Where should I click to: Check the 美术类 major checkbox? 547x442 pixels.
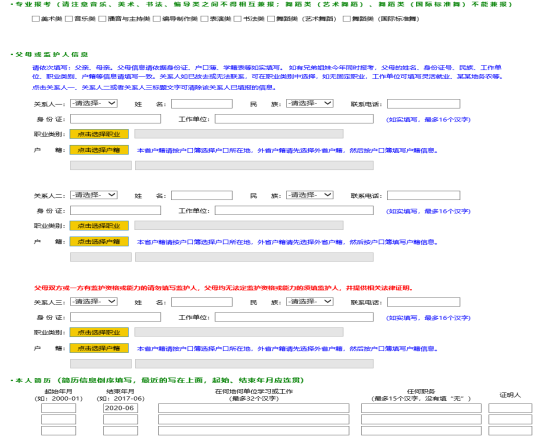pyautogui.click(x=36, y=19)
